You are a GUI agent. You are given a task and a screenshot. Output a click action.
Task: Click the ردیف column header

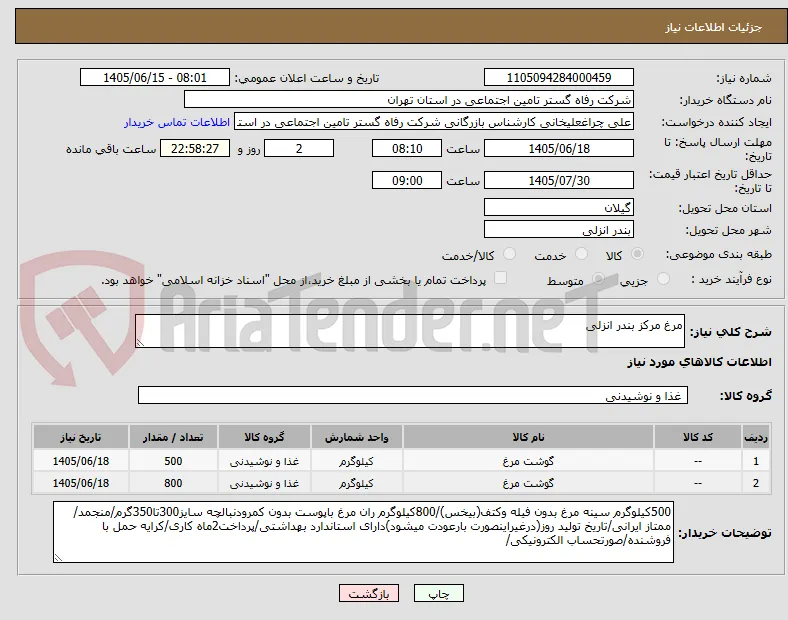pyautogui.click(x=756, y=437)
